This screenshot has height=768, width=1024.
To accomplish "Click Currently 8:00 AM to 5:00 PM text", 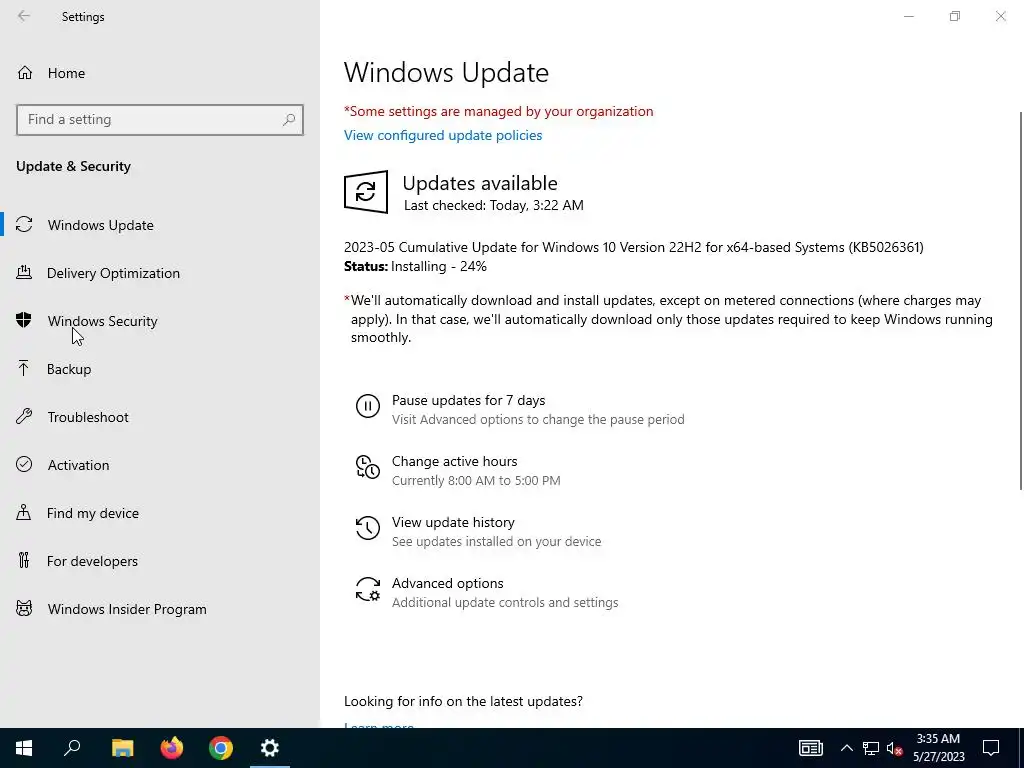I will pos(476,480).
